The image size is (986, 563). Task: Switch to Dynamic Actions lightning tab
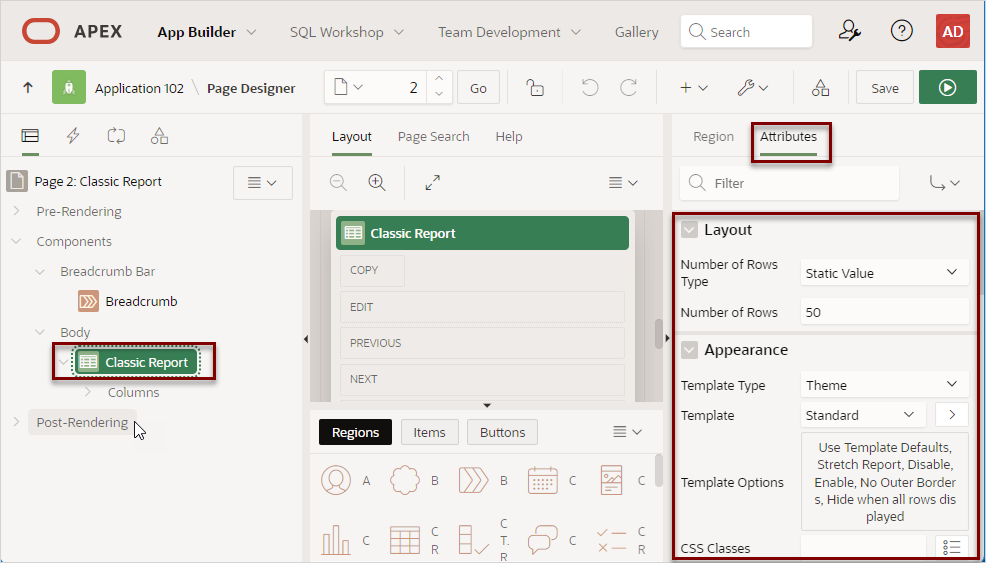point(73,136)
